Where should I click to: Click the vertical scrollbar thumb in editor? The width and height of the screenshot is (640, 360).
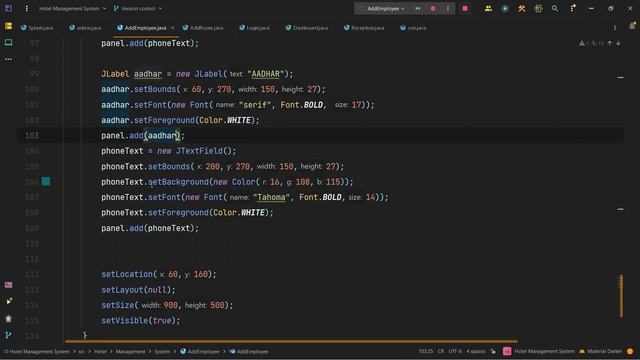click(x=621, y=296)
